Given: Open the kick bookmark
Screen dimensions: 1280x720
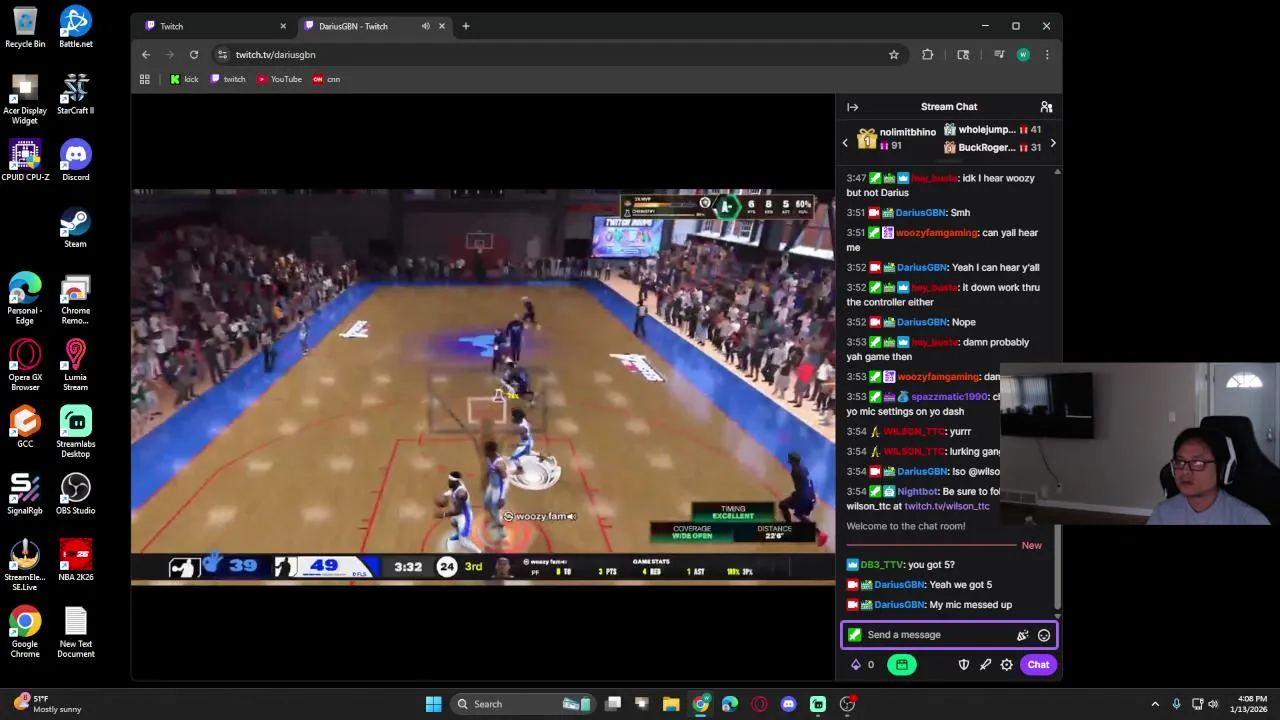Looking at the screenshot, I should pyautogui.click(x=184, y=79).
